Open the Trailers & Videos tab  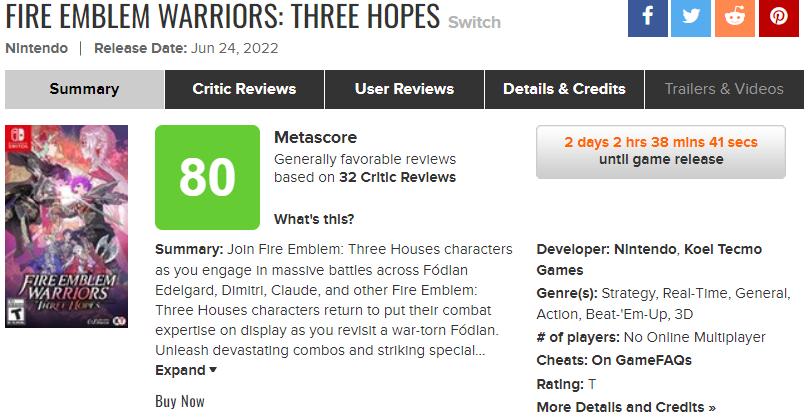click(724, 89)
